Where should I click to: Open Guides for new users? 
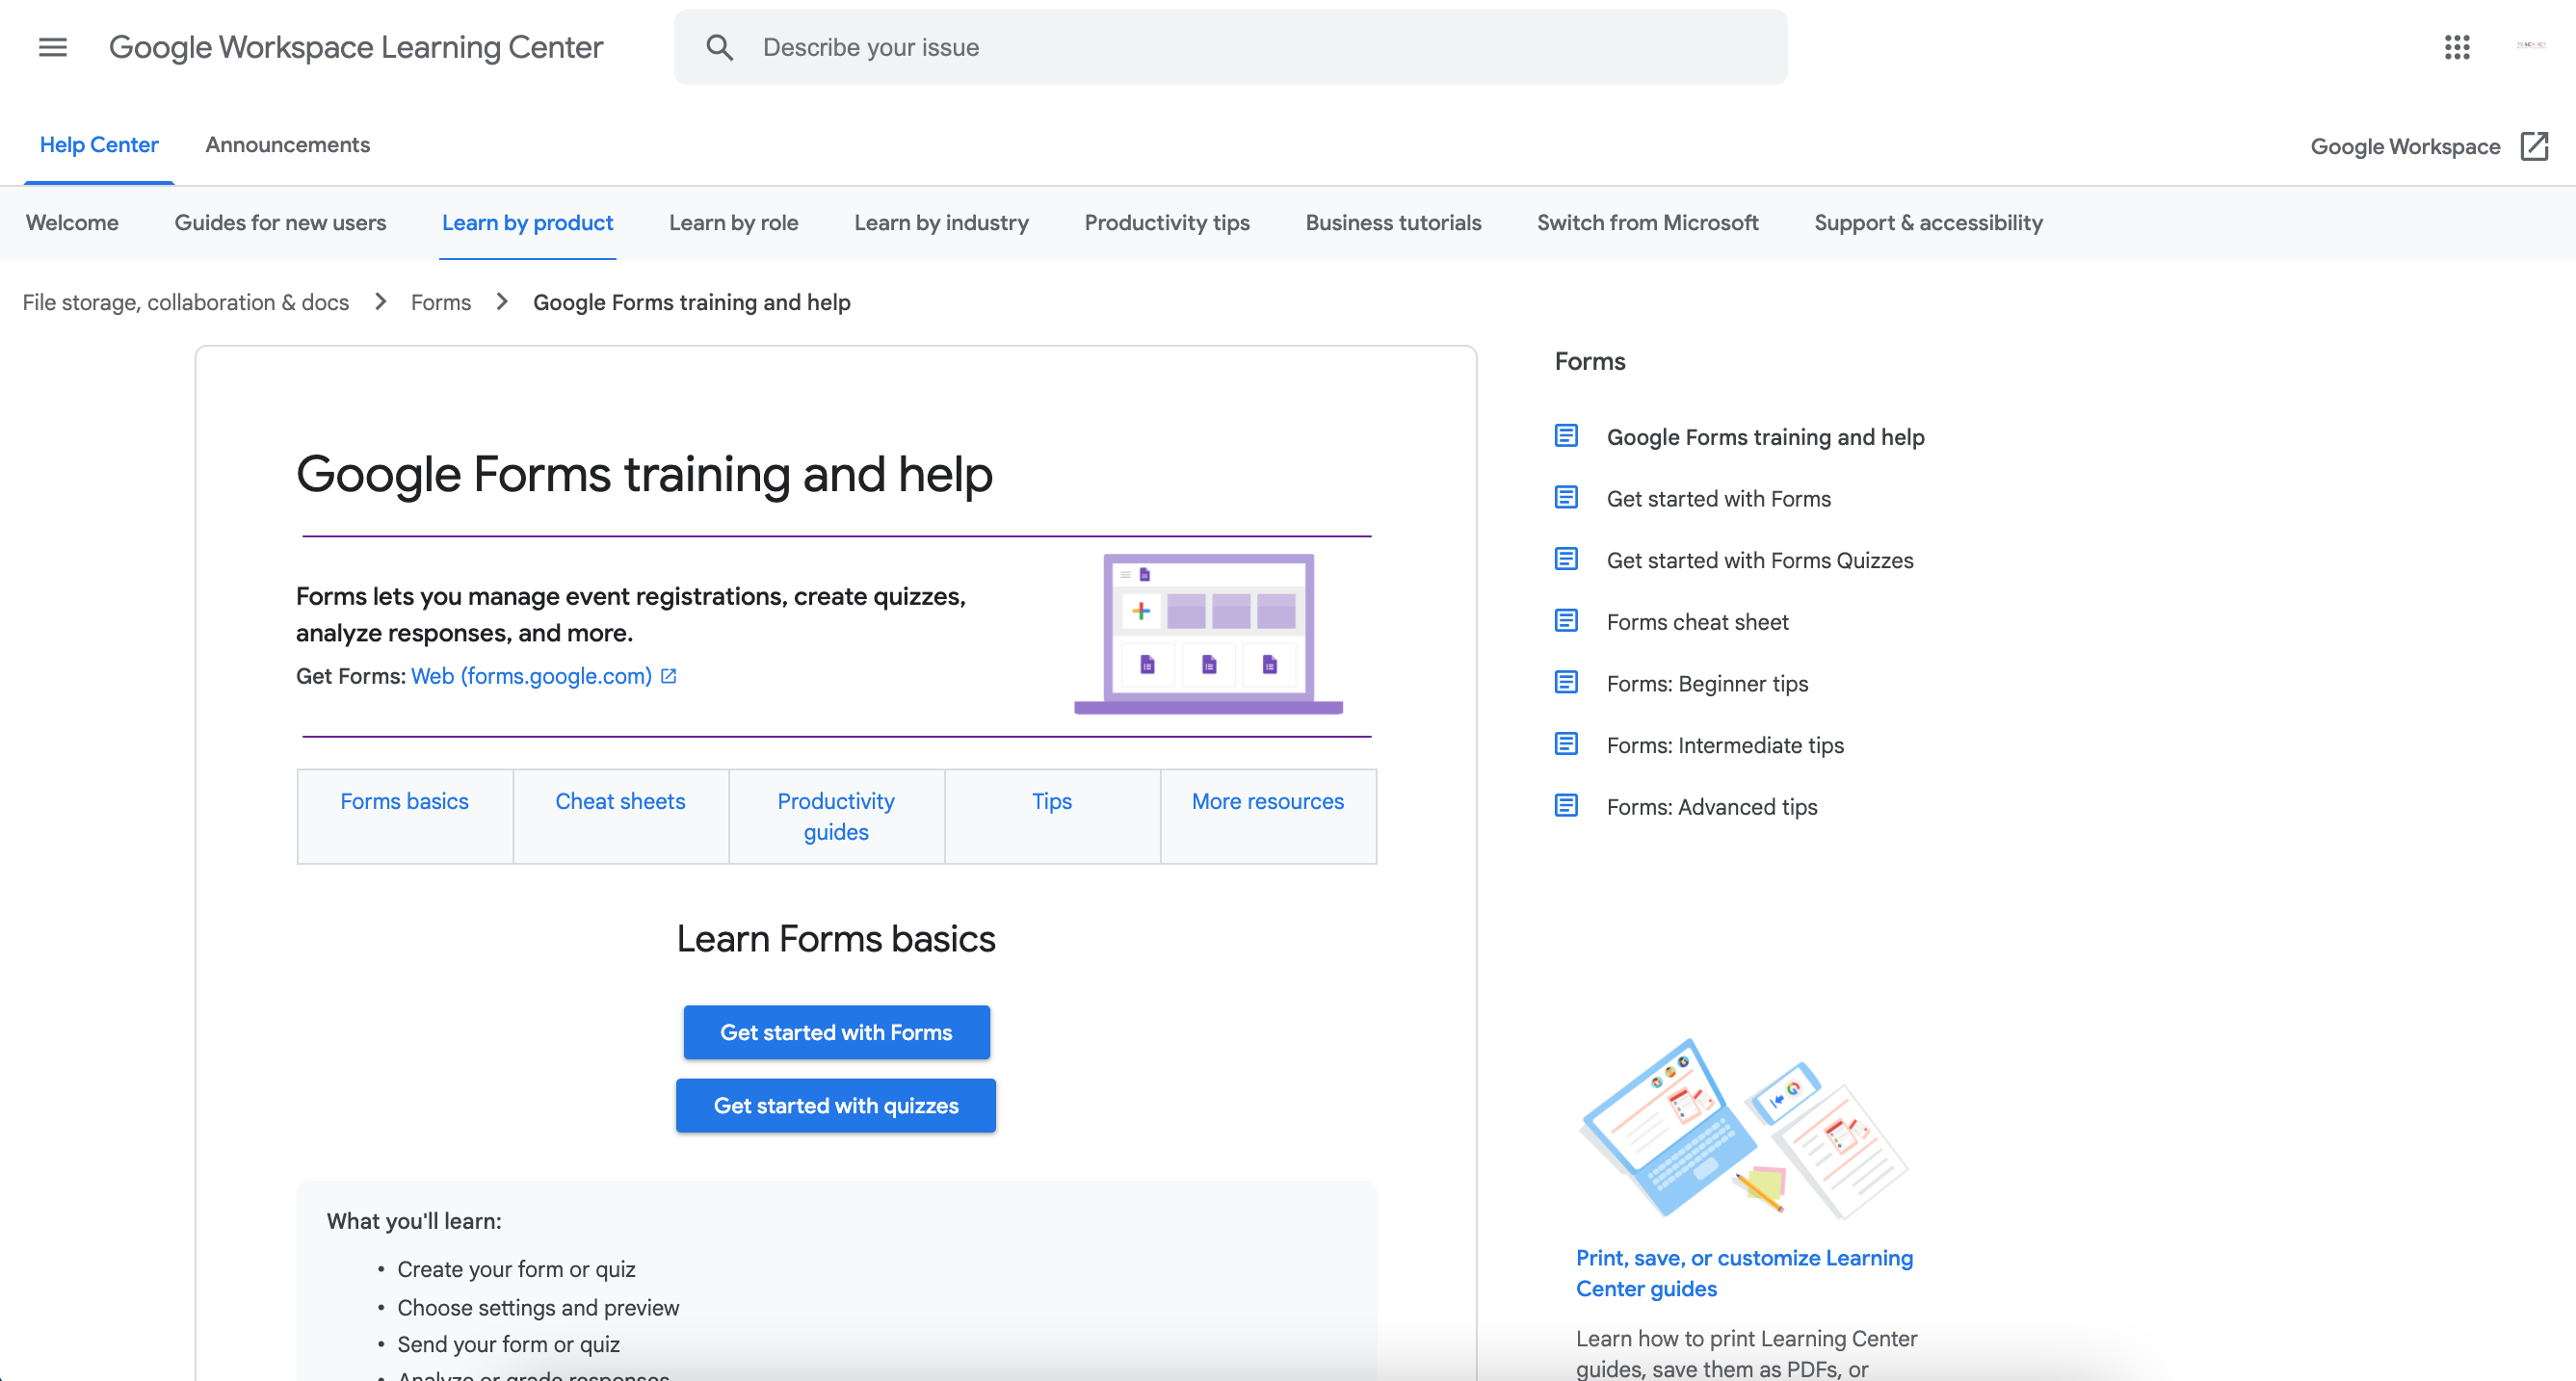tap(280, 223)
